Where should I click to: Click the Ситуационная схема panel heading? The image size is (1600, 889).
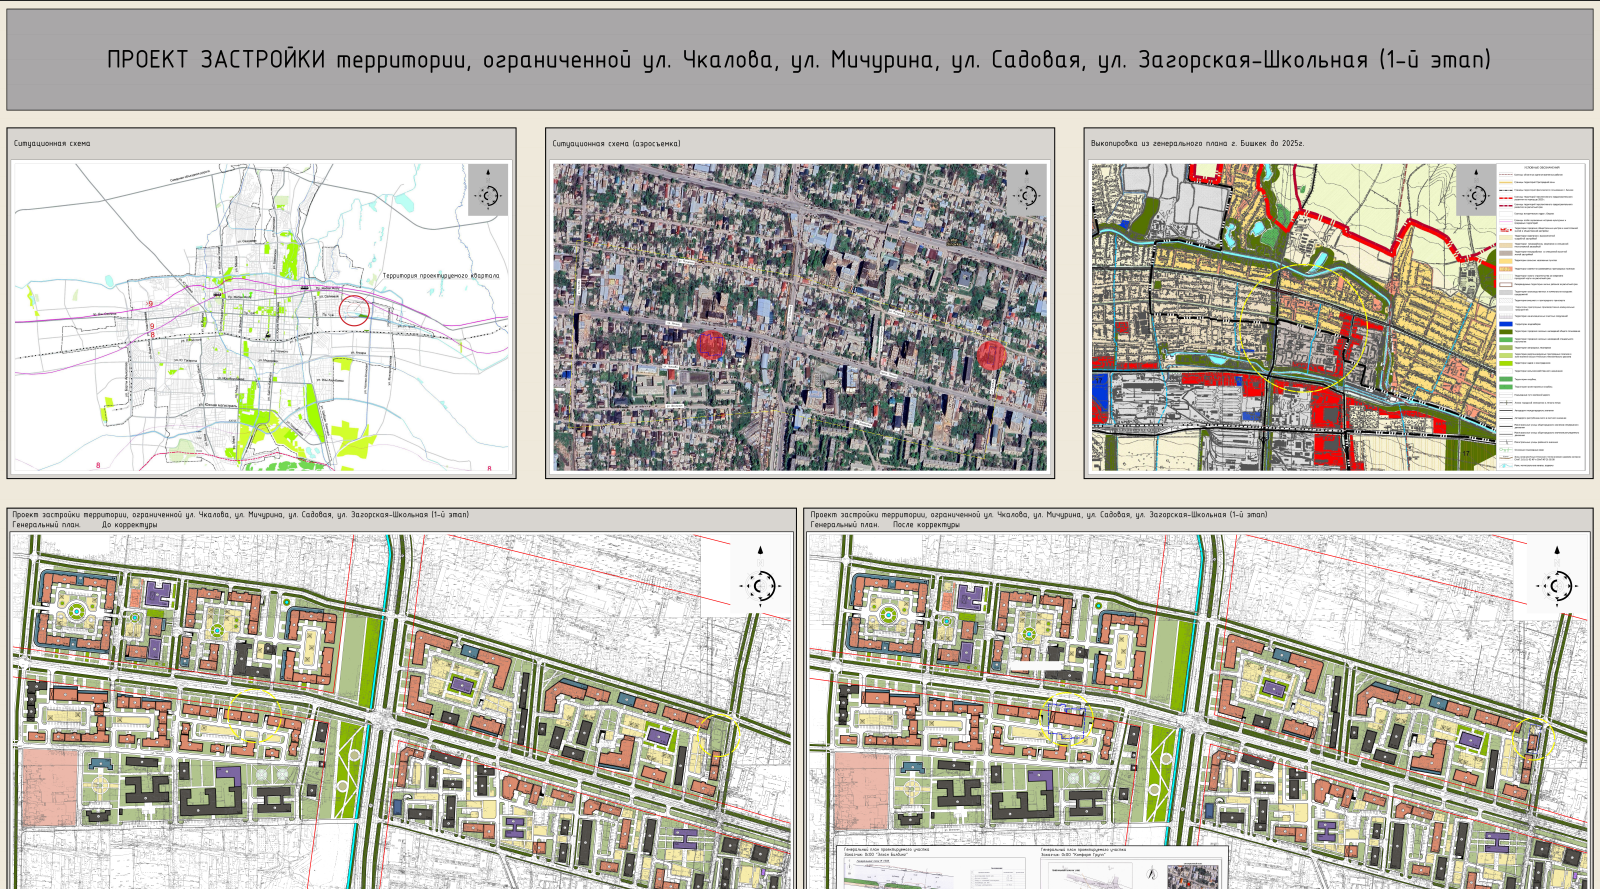click(52, 144)
